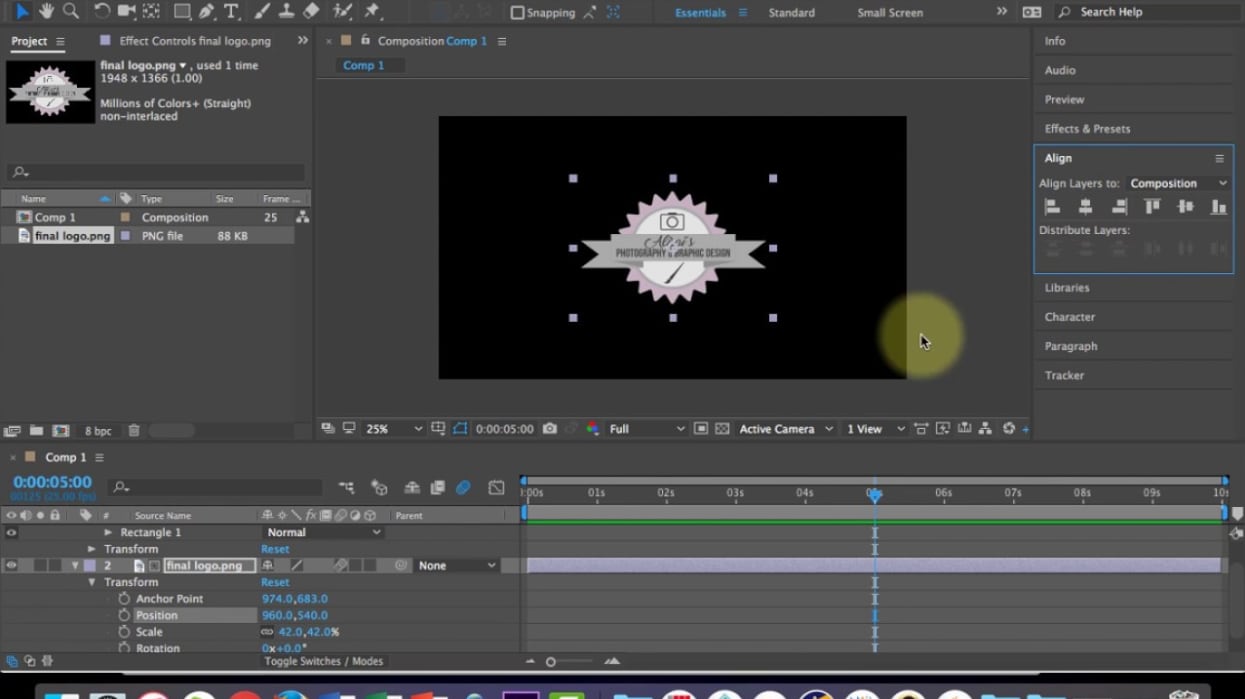Open the 1 View layout dropdown
This screenshot has width=1245, height=699.
click(875, 429)
